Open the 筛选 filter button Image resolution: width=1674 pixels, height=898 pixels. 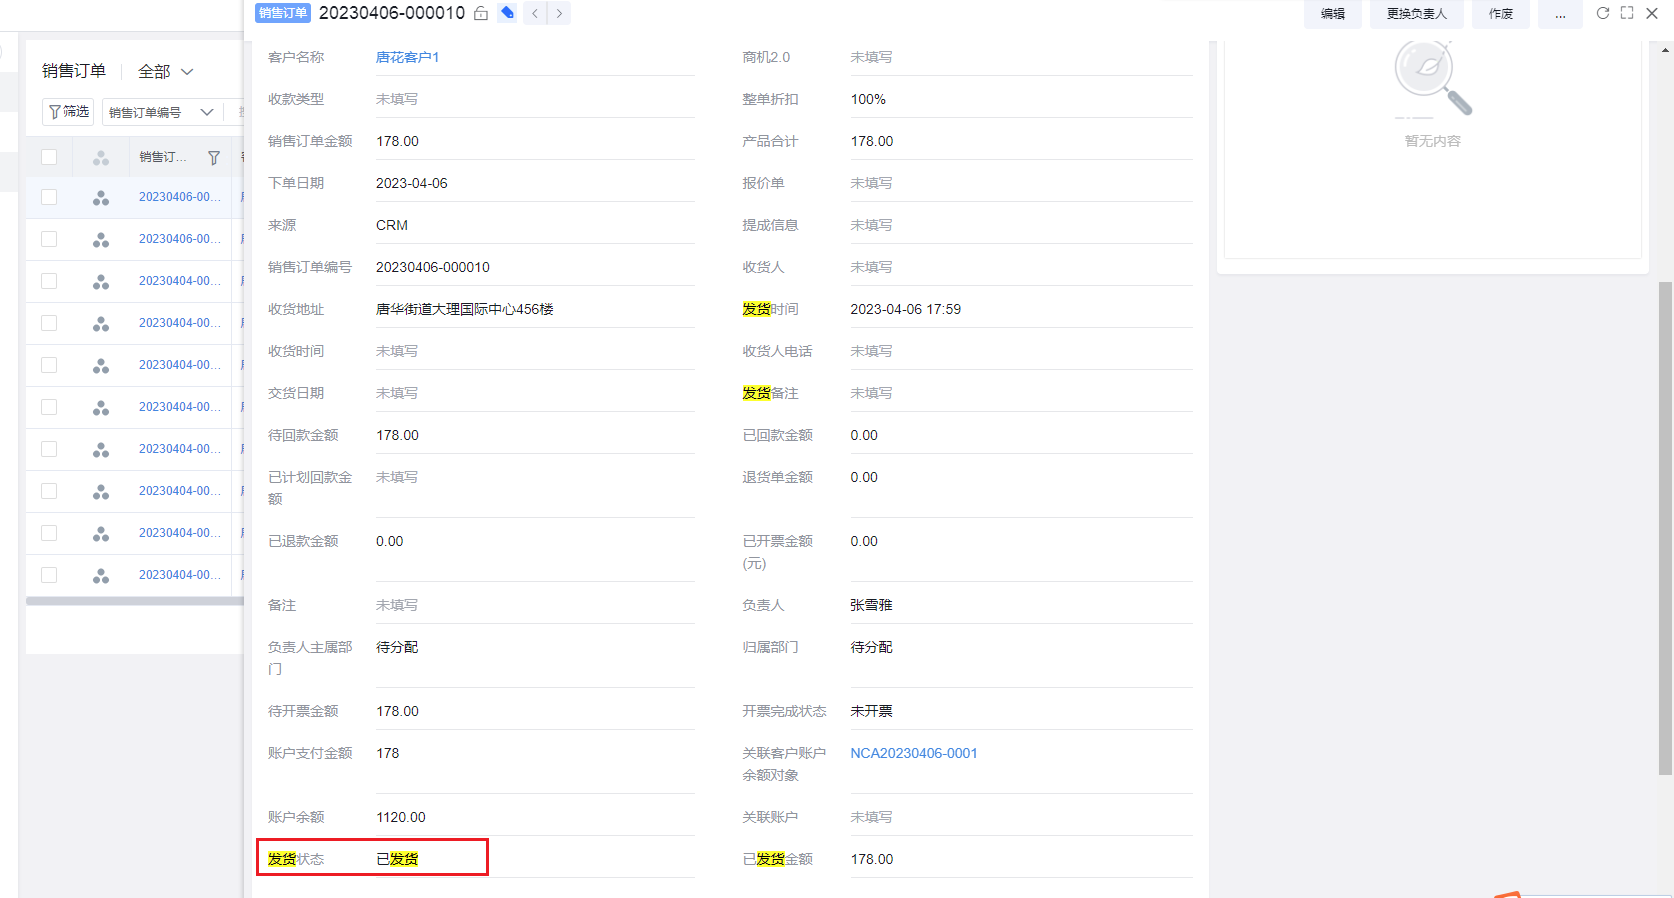click(69, 112)
